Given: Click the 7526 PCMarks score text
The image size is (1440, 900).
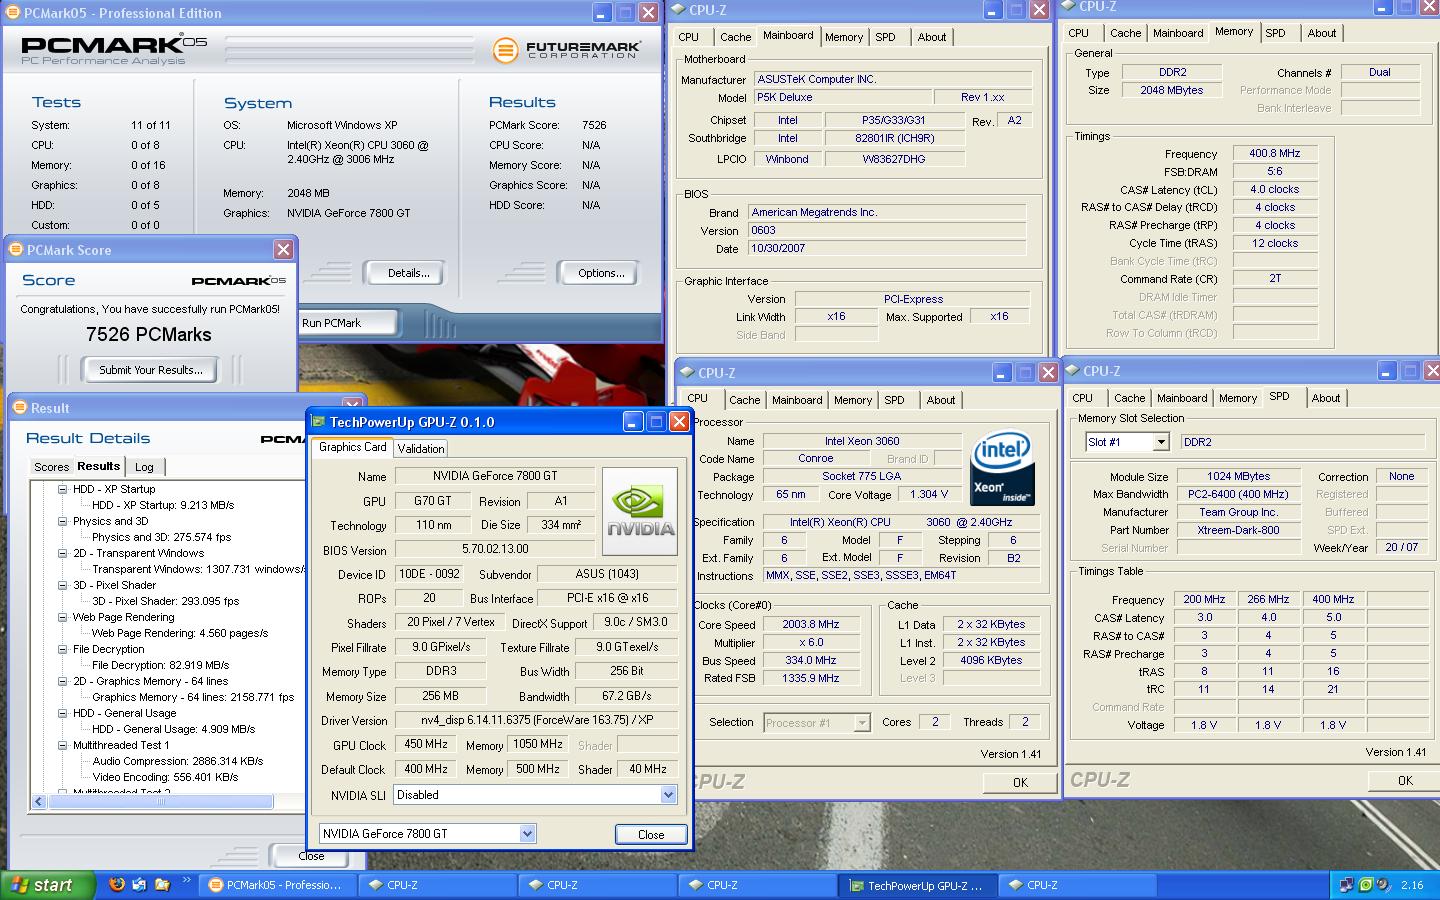Looking at the screenshot, I should pos(149,335).
